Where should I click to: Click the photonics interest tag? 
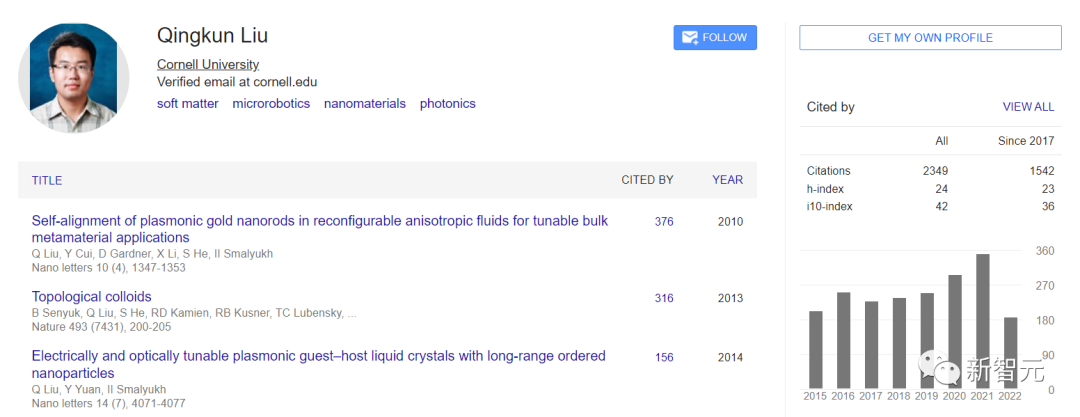click(x=447, y=104)
